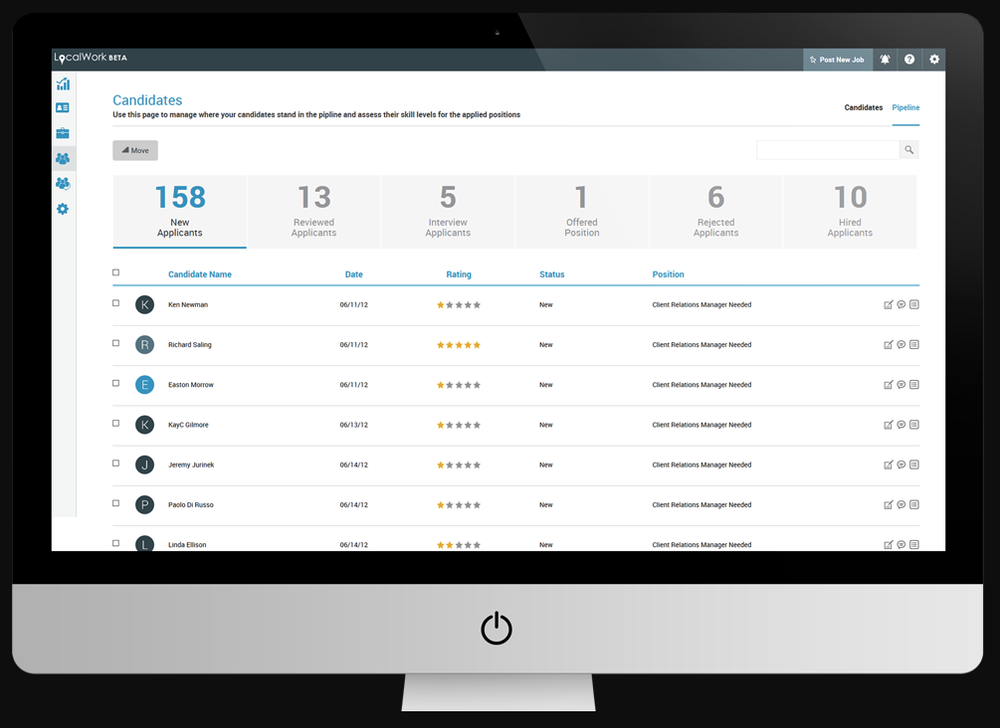Sort by Status column header

(552, 274)
